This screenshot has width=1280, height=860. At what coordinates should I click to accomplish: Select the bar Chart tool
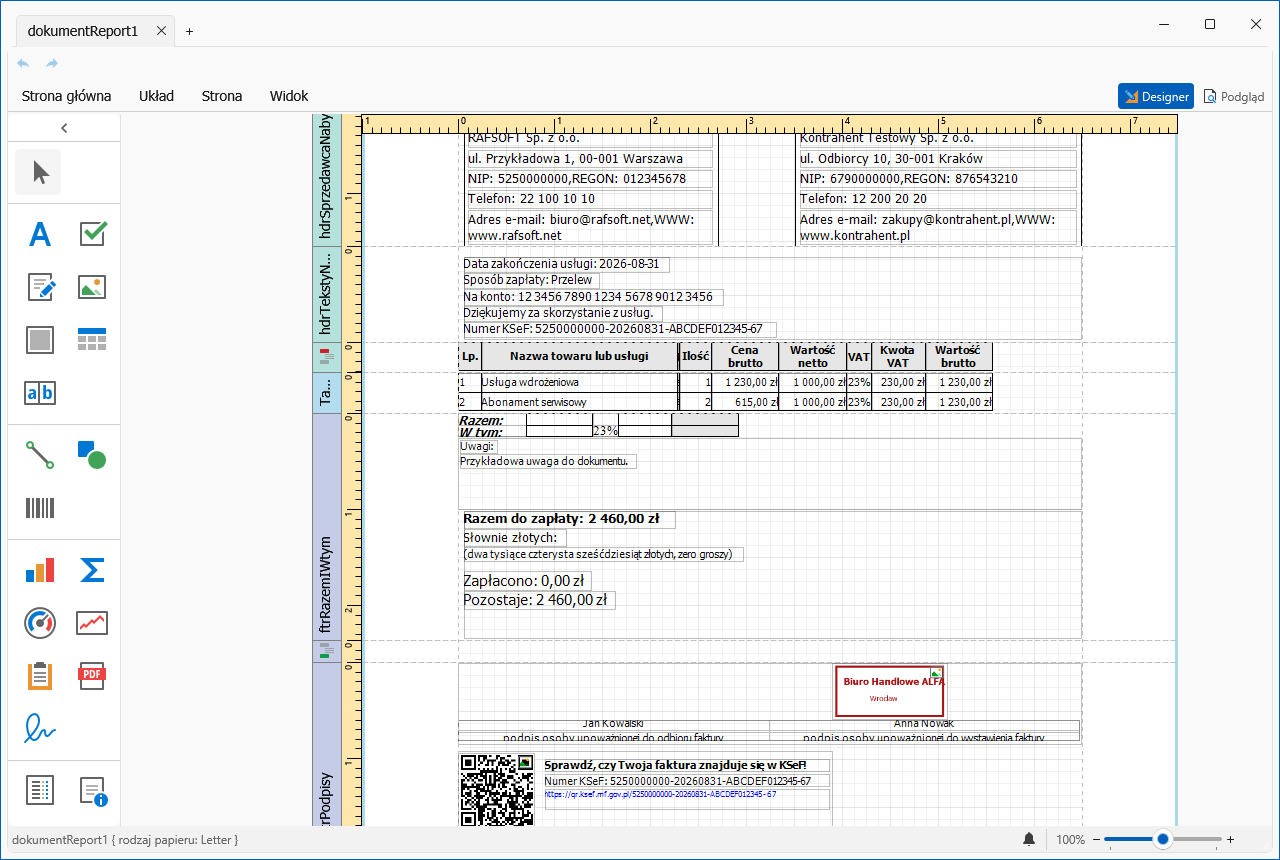(39, 570)
